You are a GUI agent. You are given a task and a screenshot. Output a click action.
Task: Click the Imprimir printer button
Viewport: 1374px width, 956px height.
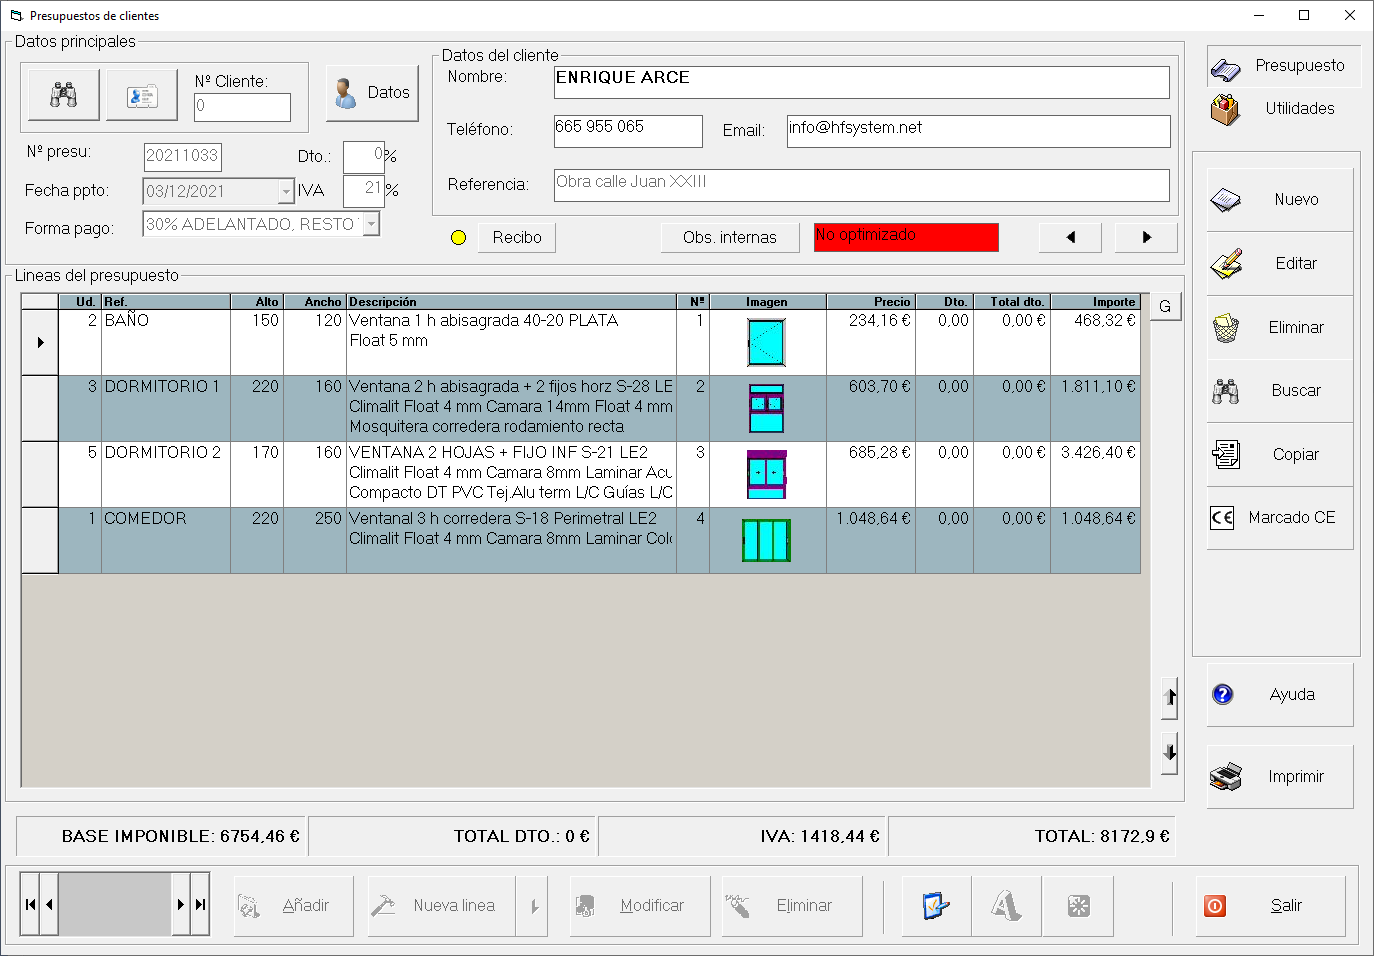click(1280, 777)
